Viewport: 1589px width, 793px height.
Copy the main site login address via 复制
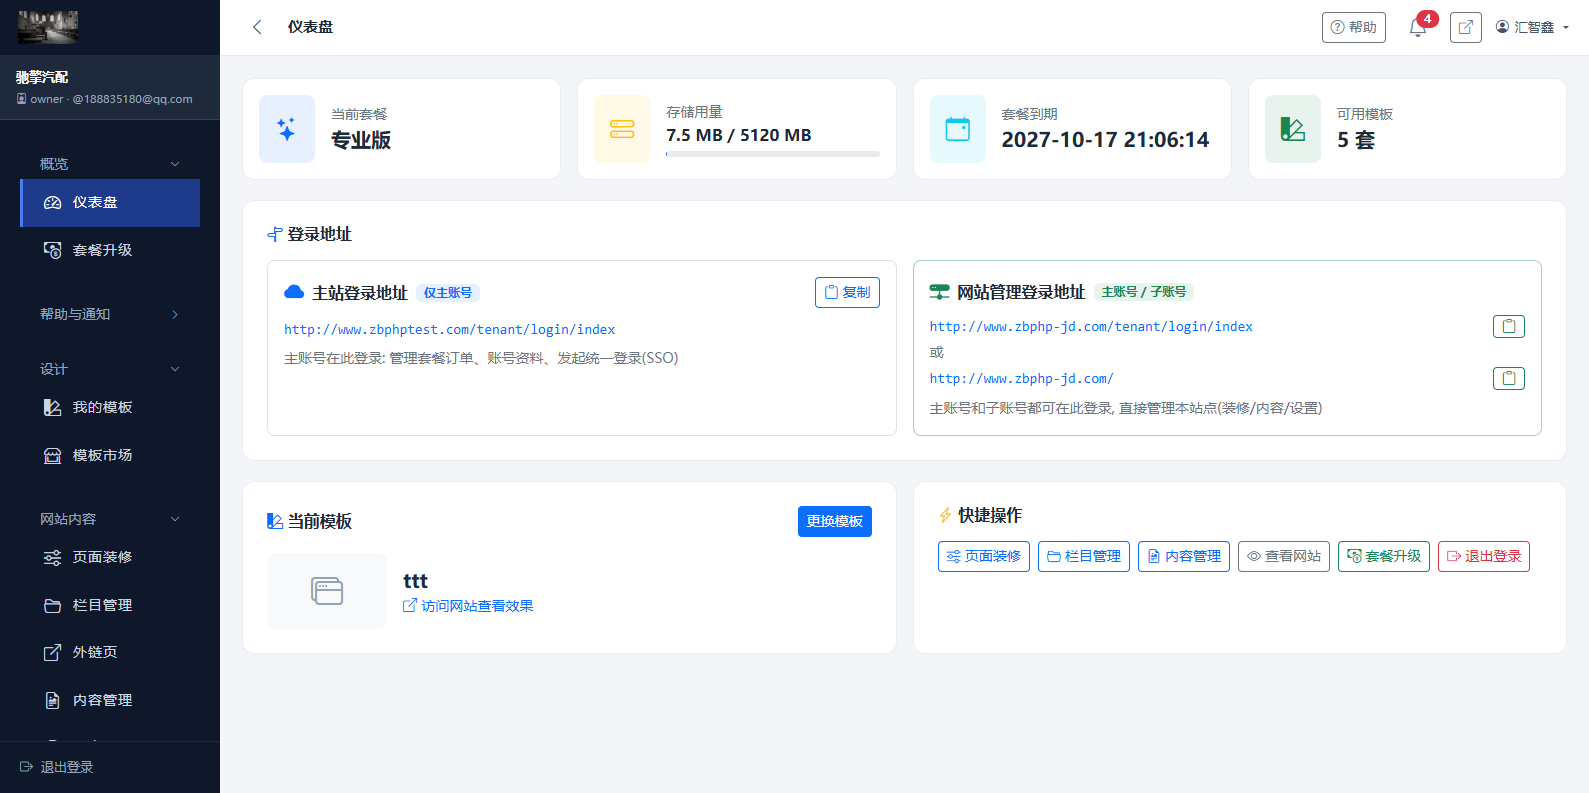tap(847, 292)
